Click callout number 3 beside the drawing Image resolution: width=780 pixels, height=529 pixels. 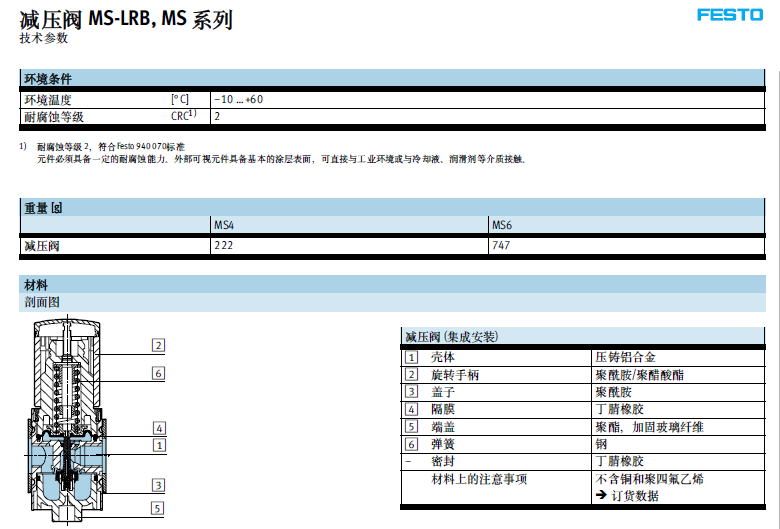pyautogui.click(x=158, y=485)
